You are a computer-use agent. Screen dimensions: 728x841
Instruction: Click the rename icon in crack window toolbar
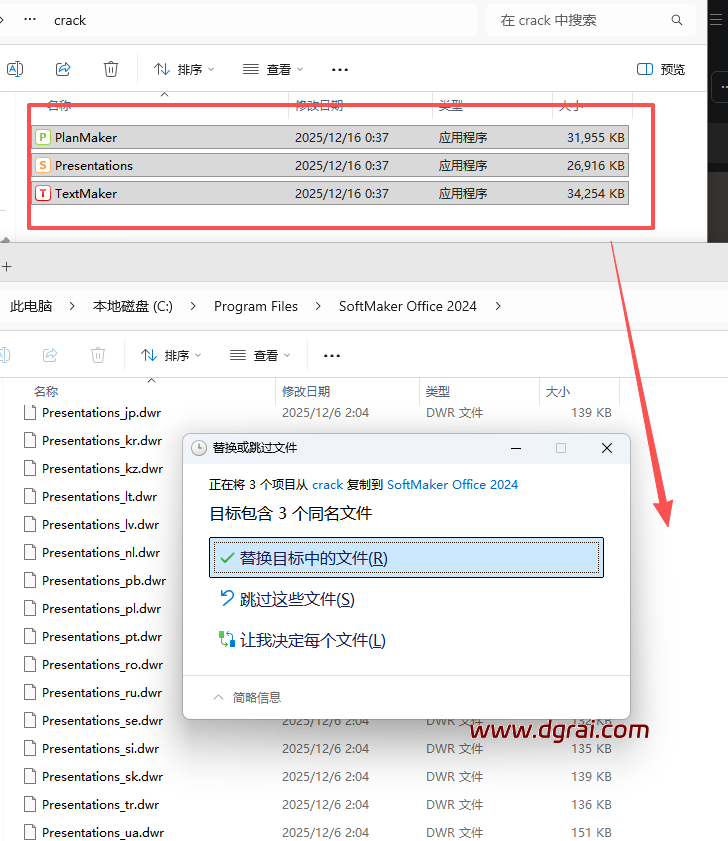point(14,69)
